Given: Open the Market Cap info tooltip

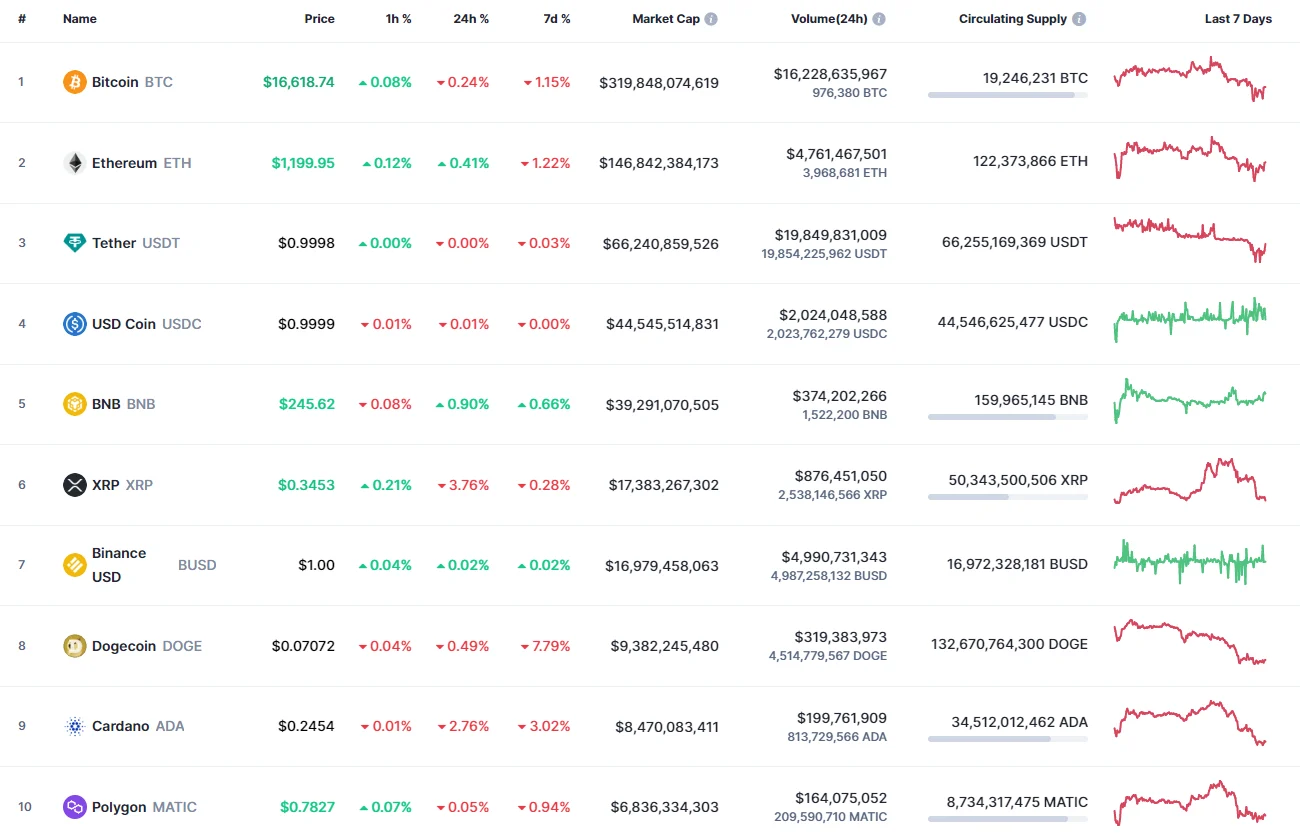Looking at the screenshot, I should pyautogui.click(x=712, y=17).
